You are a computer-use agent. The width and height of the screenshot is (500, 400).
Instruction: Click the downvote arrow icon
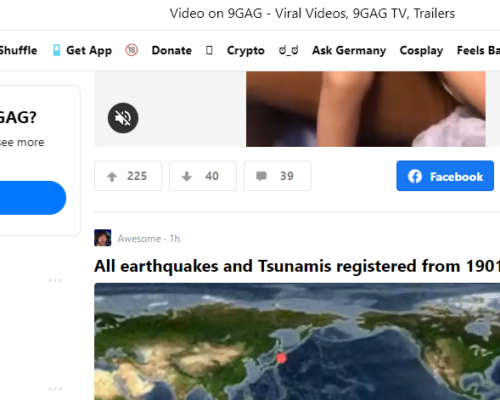click(x=187, y=176)
